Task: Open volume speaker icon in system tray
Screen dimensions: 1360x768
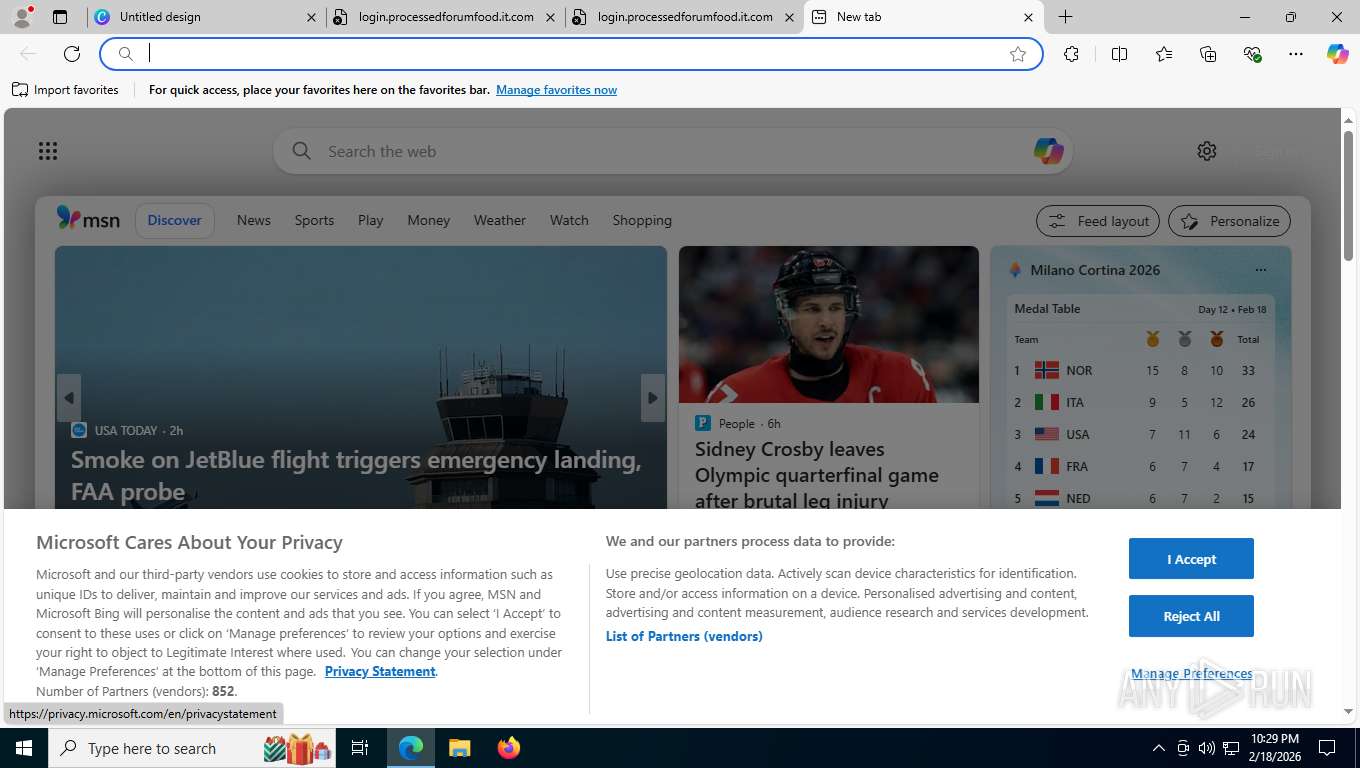Action: point(1206,748)
